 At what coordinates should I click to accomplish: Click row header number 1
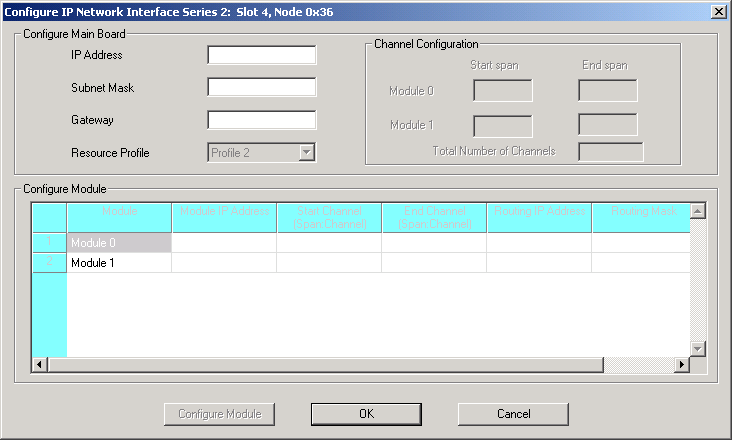tap(49, 242)
